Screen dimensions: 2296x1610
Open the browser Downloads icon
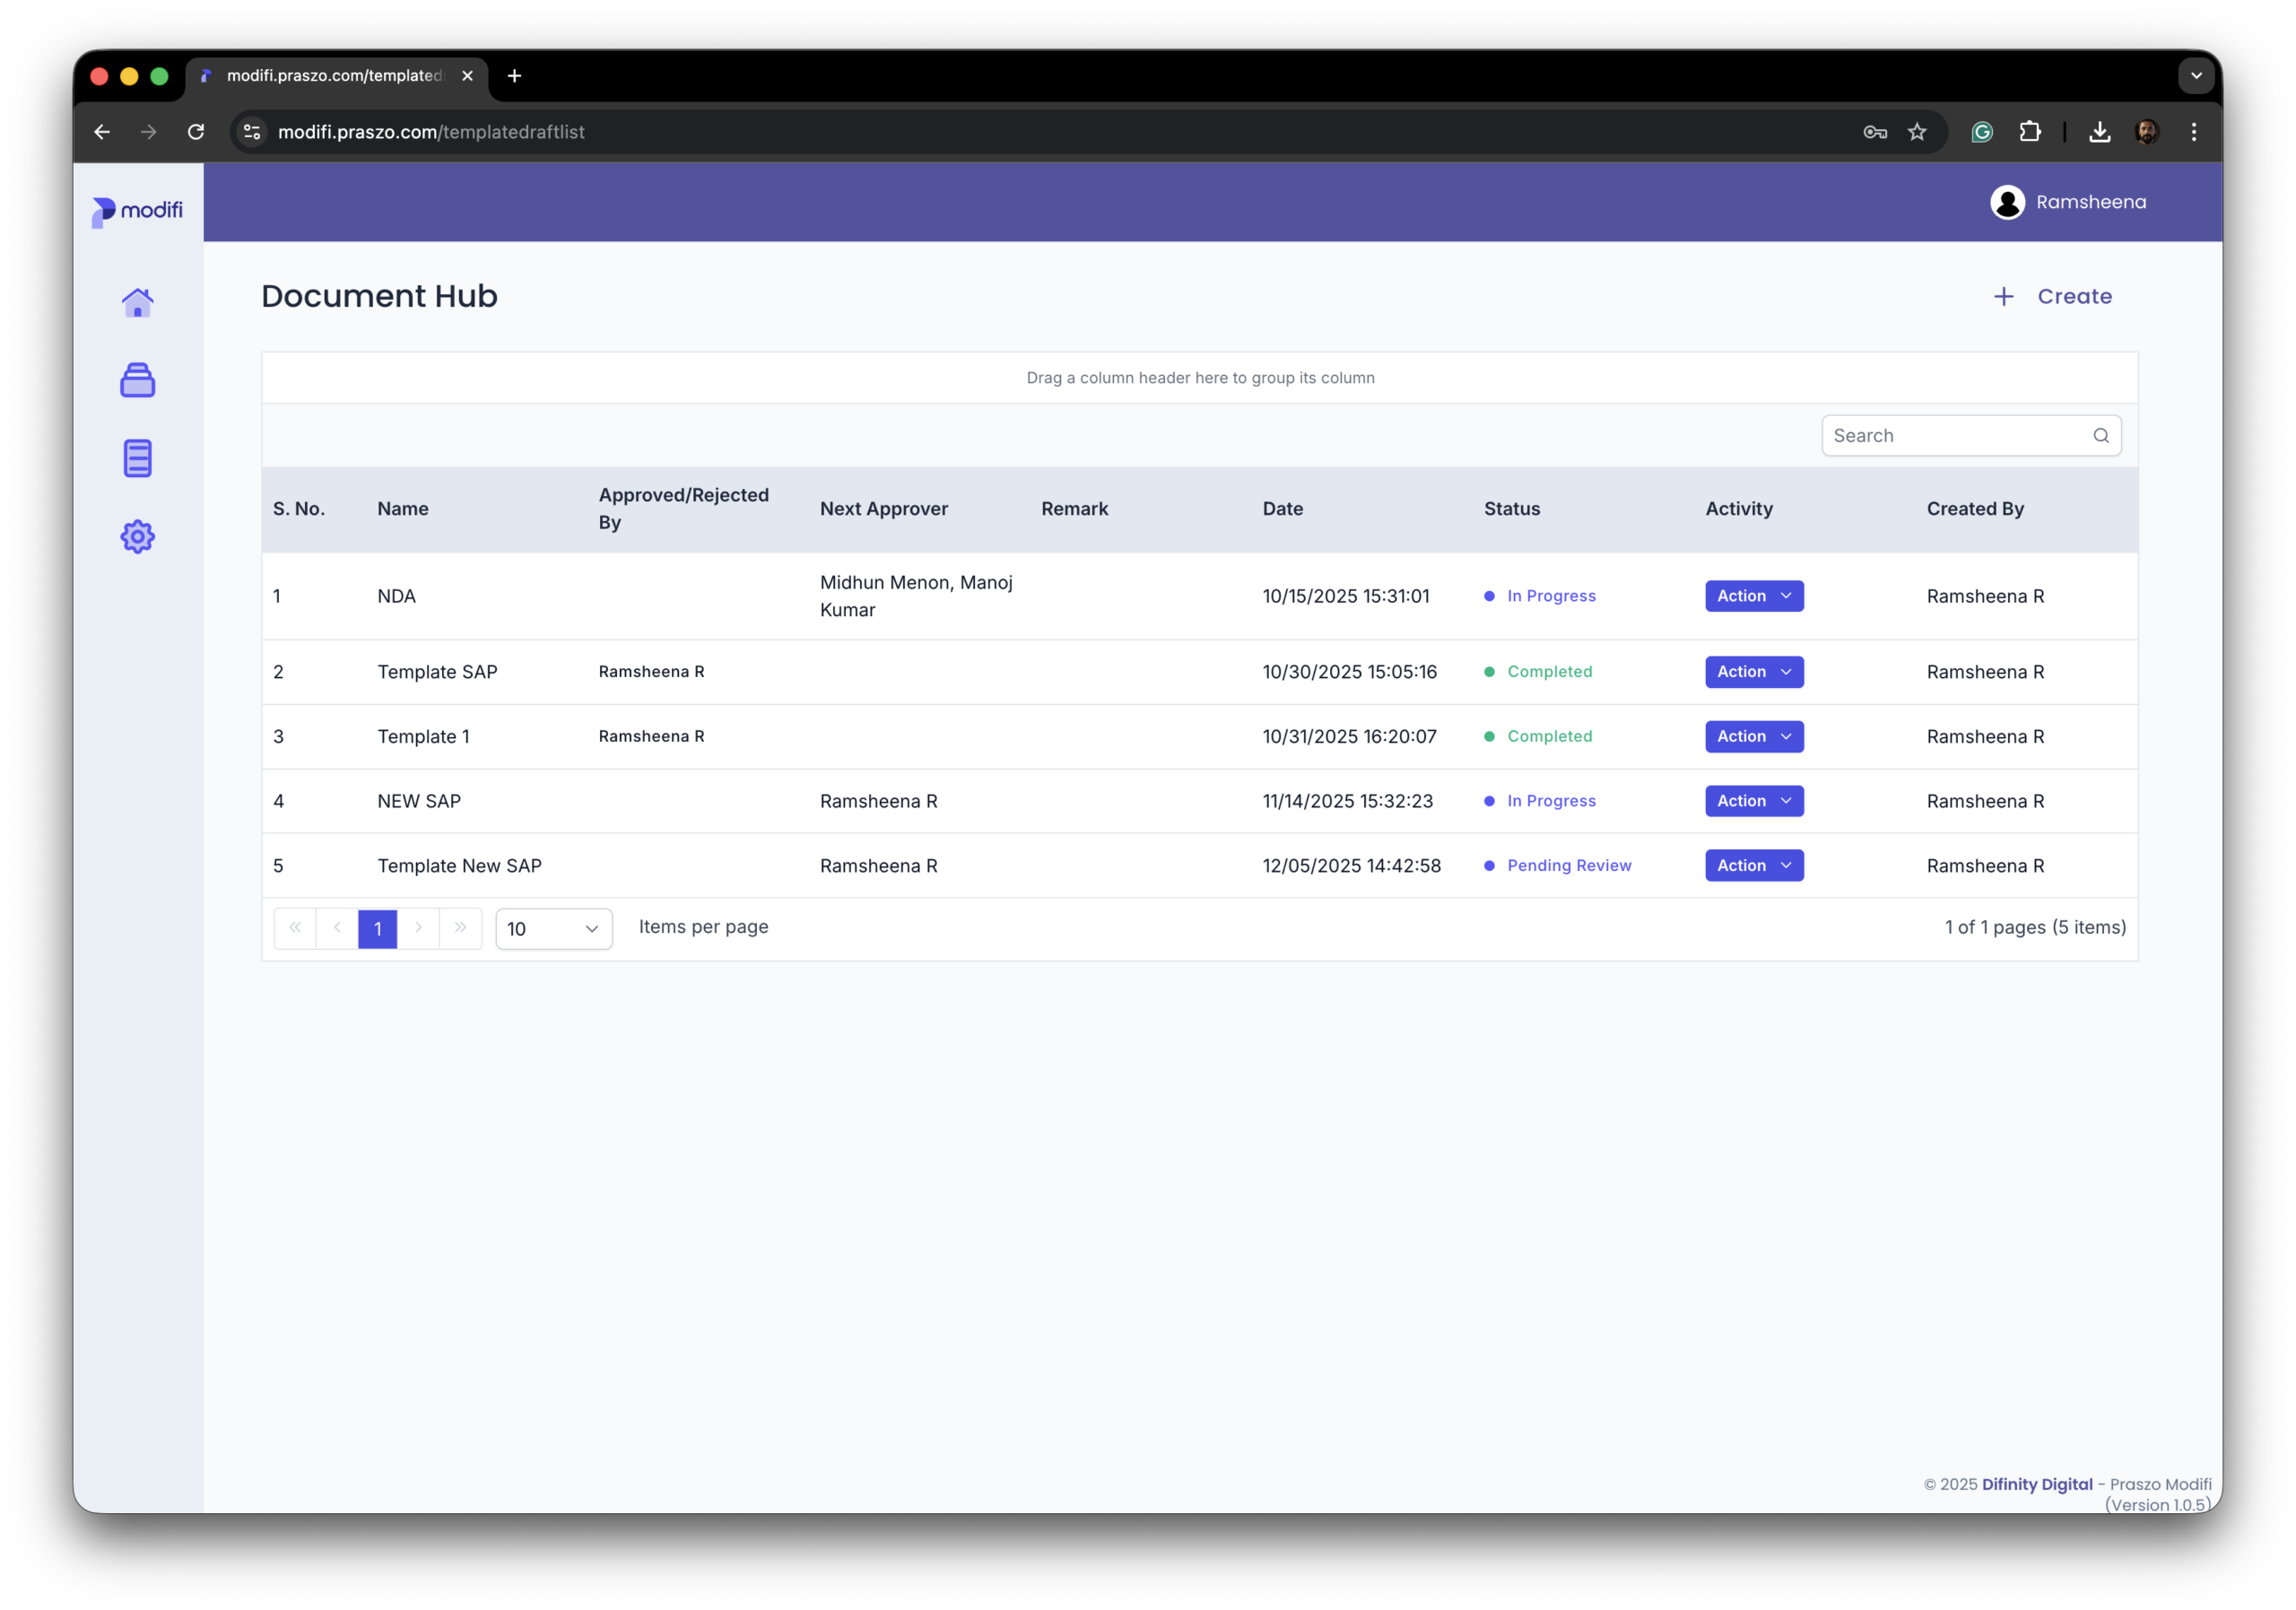pos(2100,132)
